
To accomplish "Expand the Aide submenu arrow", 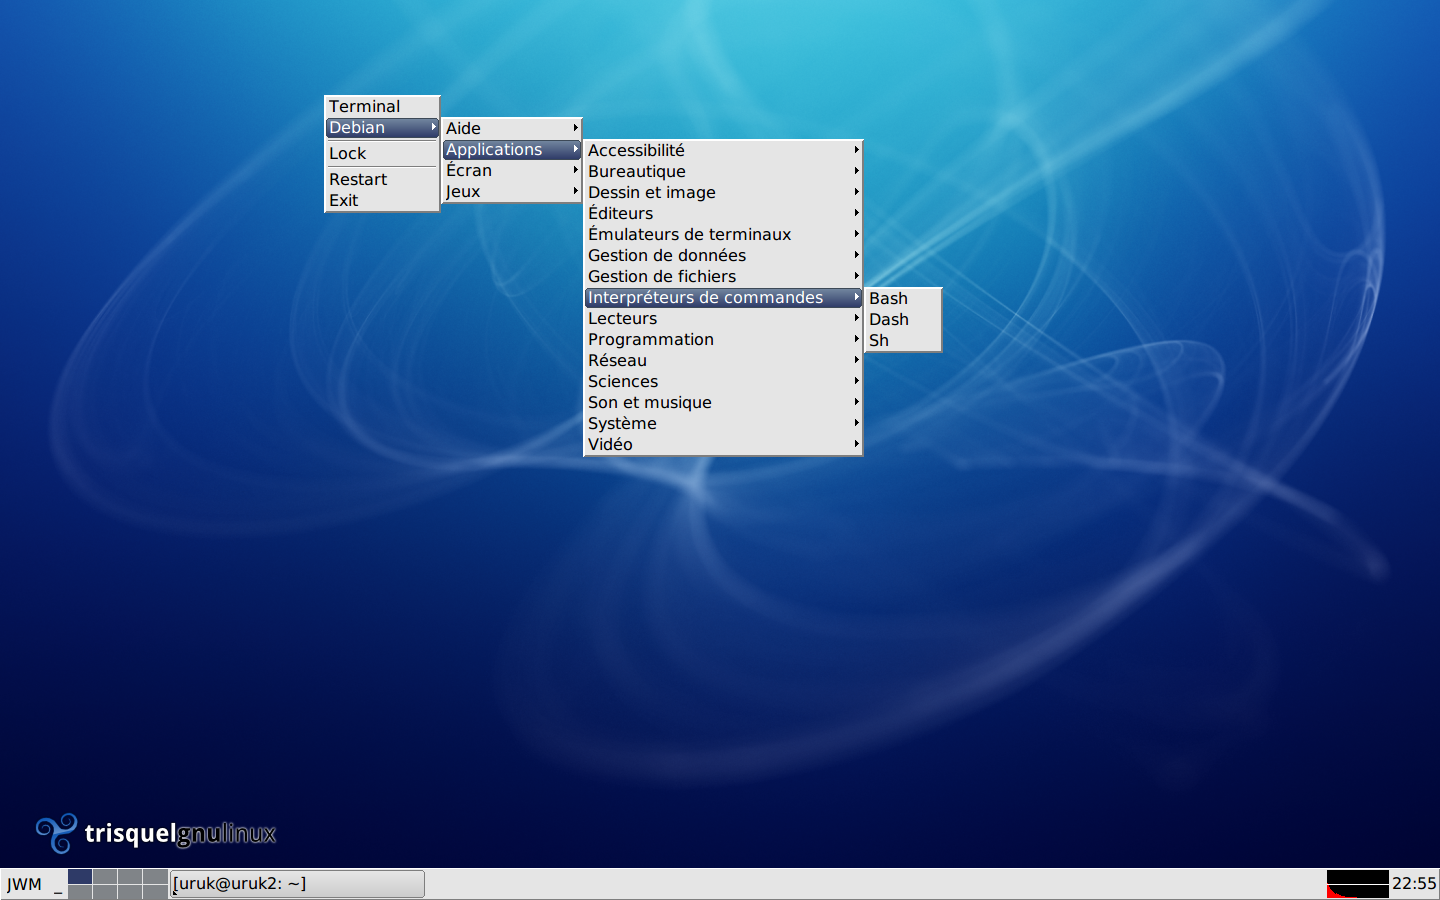I will pos(576,128).
